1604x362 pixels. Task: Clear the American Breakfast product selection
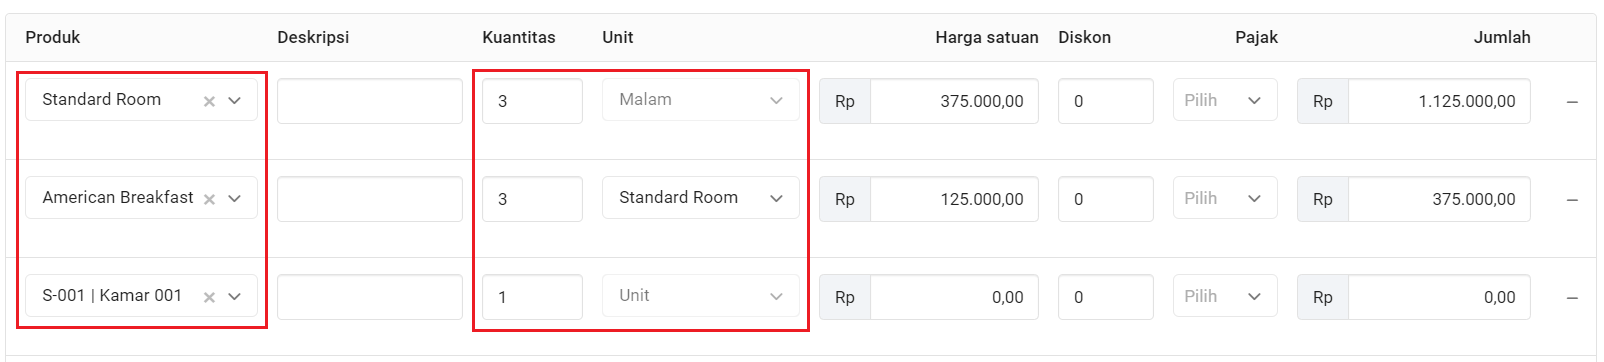coord(209,199)
